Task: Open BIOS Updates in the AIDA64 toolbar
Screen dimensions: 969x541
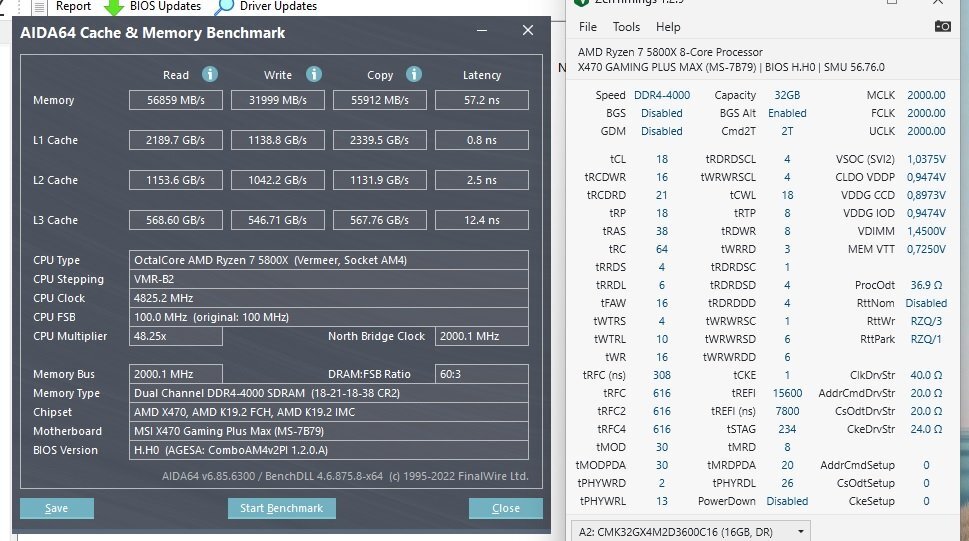Action: [x=152, y=7]
